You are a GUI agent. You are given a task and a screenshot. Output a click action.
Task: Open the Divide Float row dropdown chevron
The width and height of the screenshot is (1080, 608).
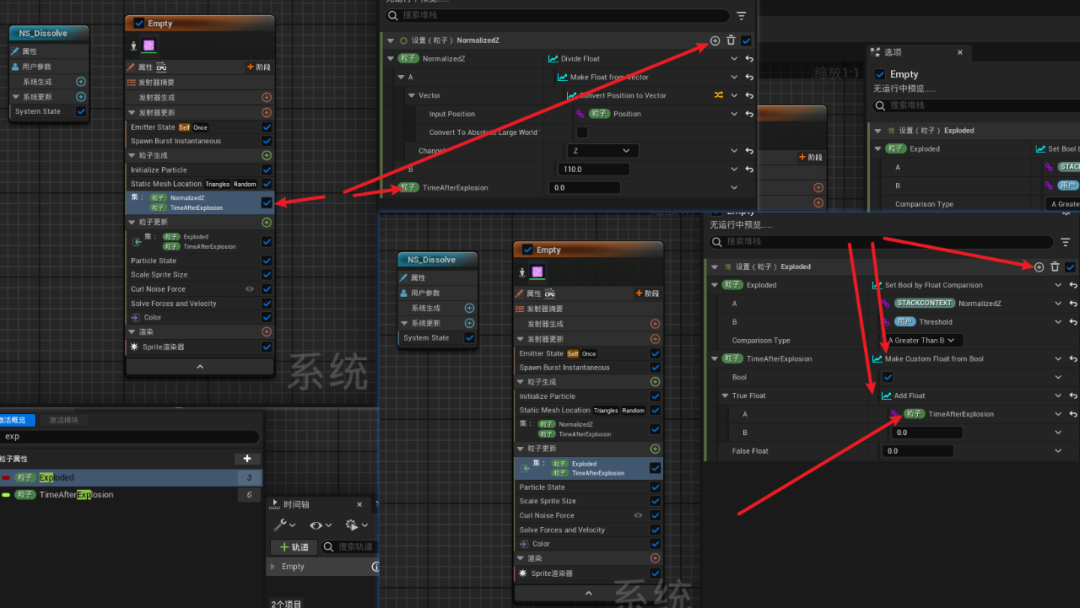click(x=734, y=59)
